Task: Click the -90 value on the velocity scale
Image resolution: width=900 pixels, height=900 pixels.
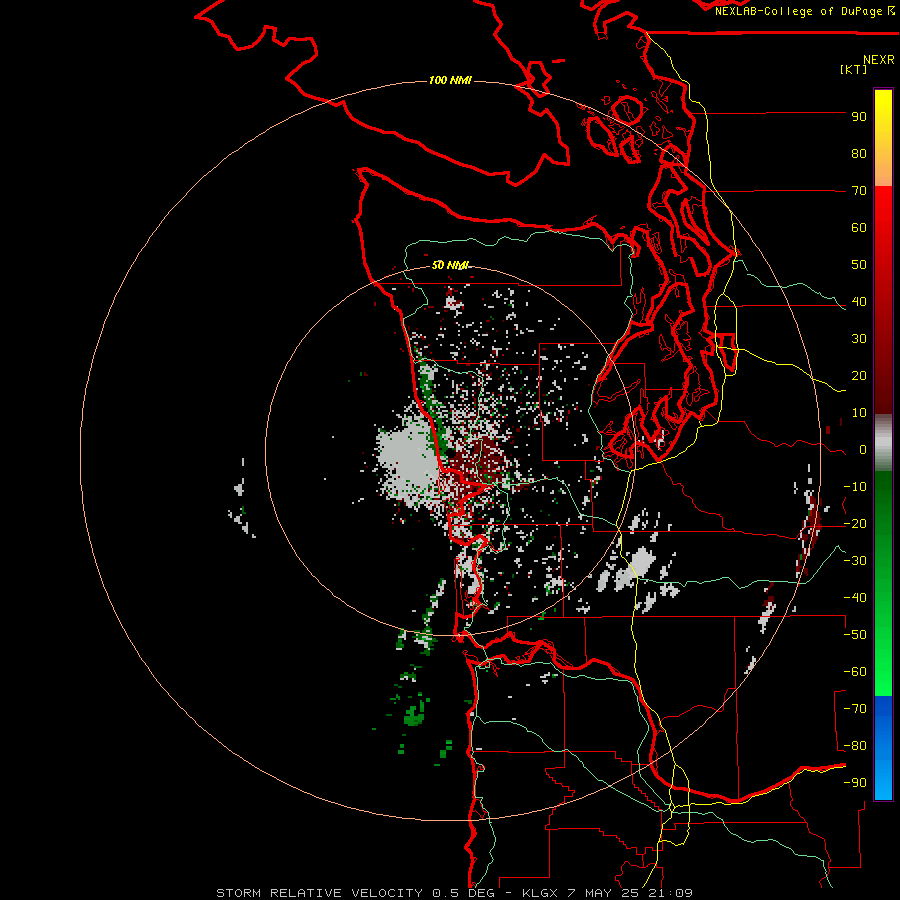Action: point(855,783)
